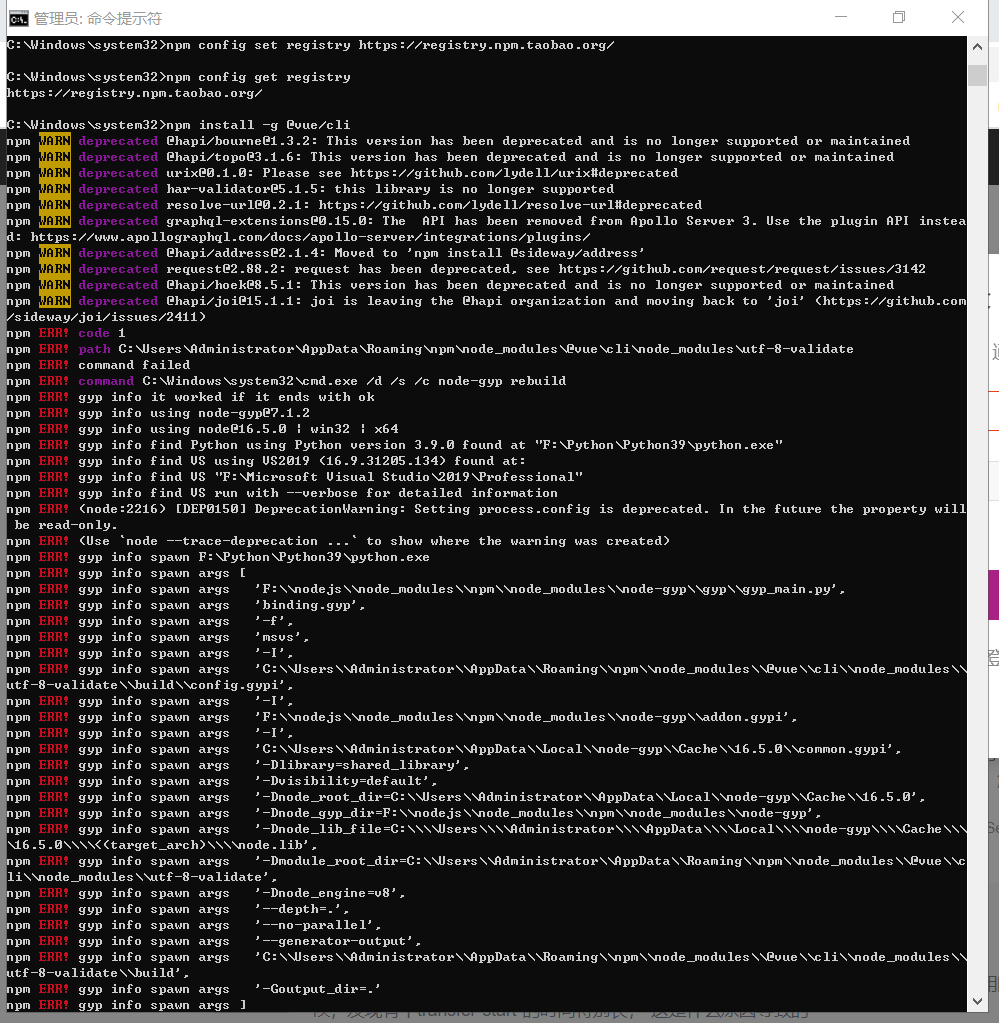999x1023 pixels.
Task: Click the 'binding.gyp' spawn args line
Action: 187,605
